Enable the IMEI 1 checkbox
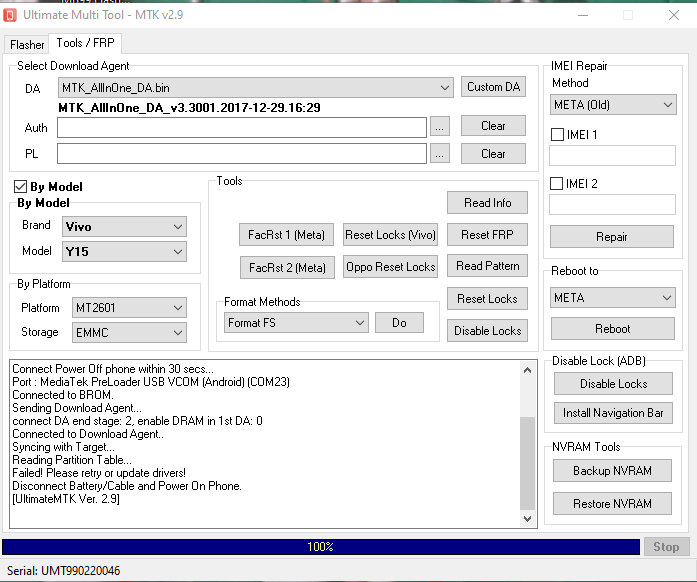697x582 pixels. click(557, 134)
